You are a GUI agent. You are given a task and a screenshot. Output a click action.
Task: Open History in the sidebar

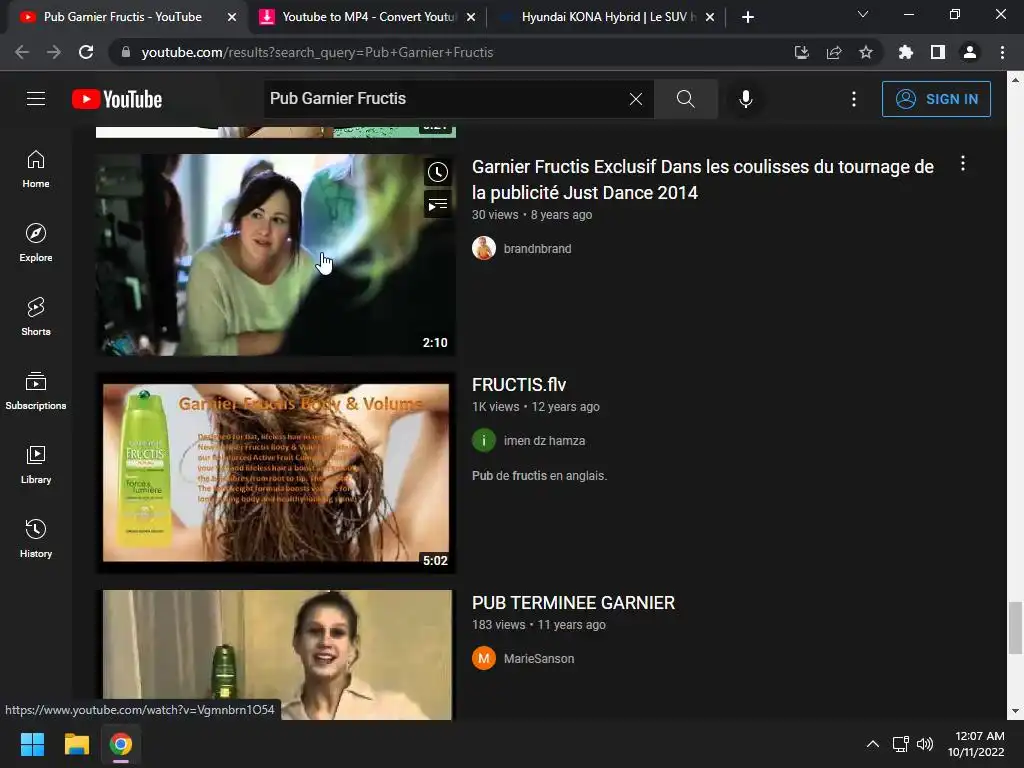tap(36, 538)
